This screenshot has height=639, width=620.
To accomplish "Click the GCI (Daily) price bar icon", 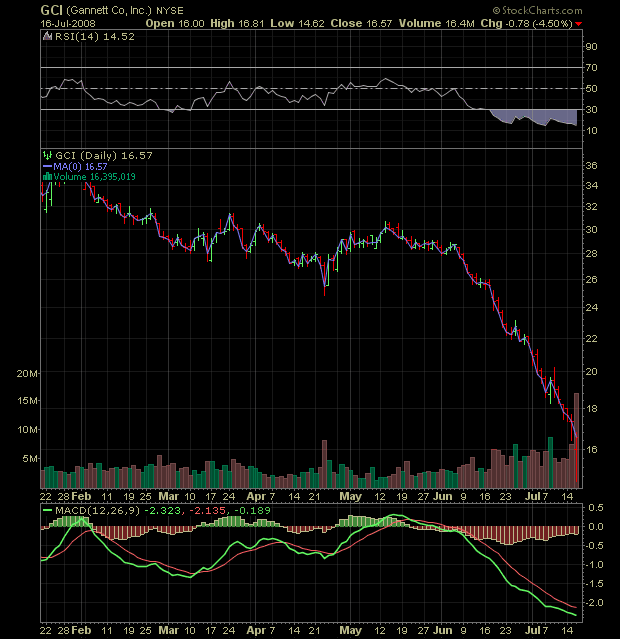I will 47,155.
